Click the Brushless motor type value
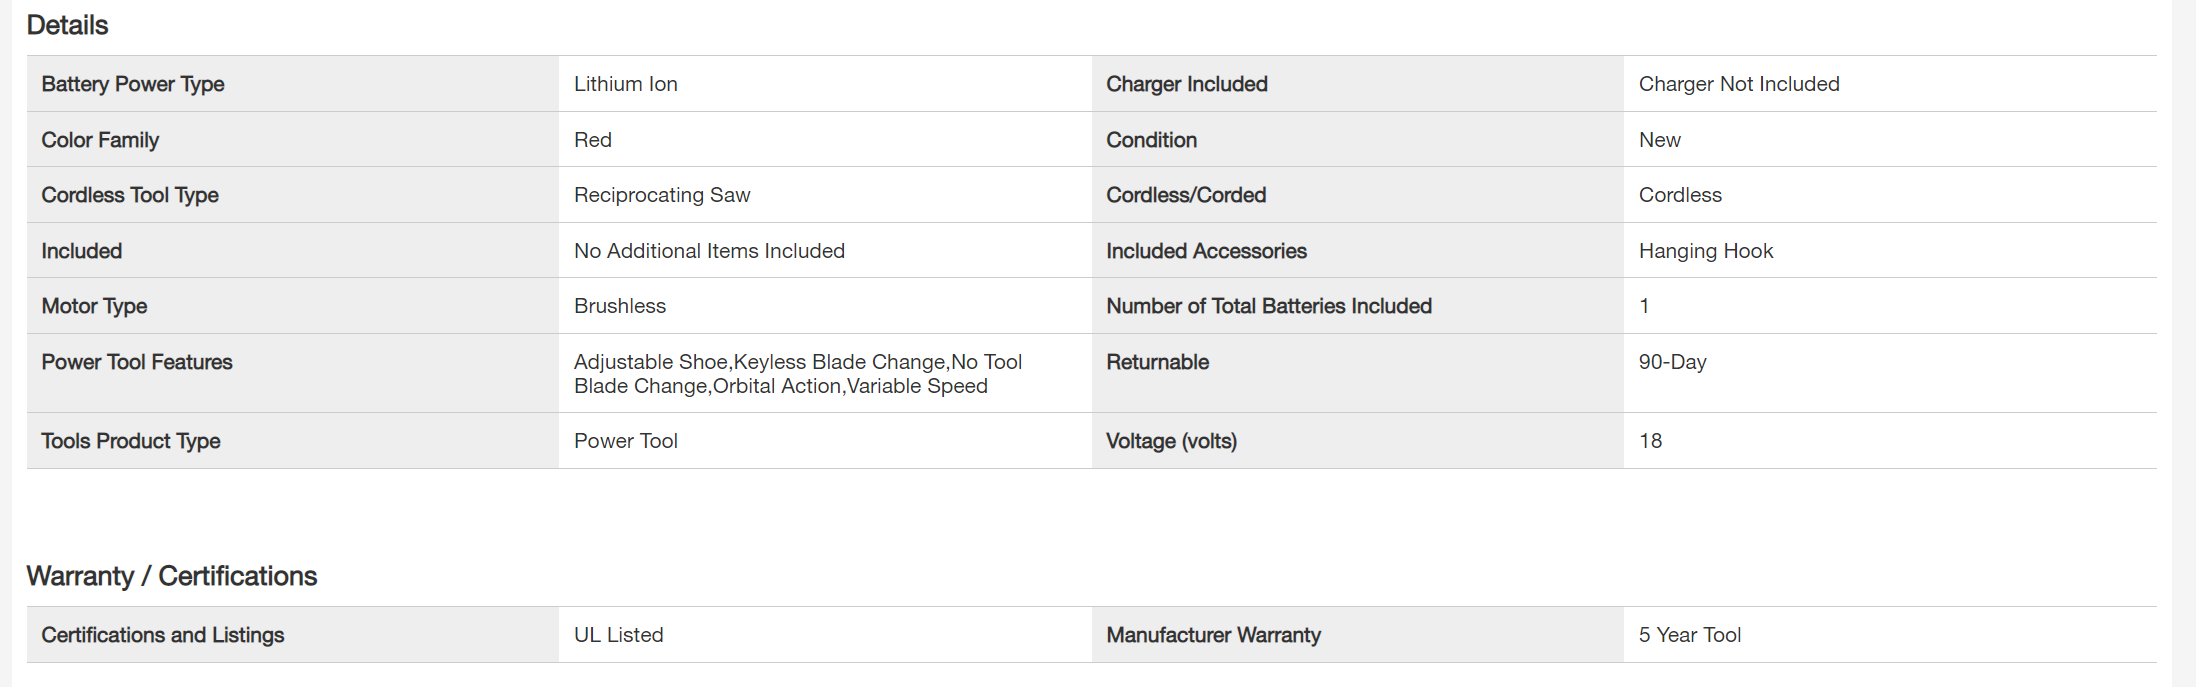Viewport: 2196px width, 687px height. pos(619,306)
